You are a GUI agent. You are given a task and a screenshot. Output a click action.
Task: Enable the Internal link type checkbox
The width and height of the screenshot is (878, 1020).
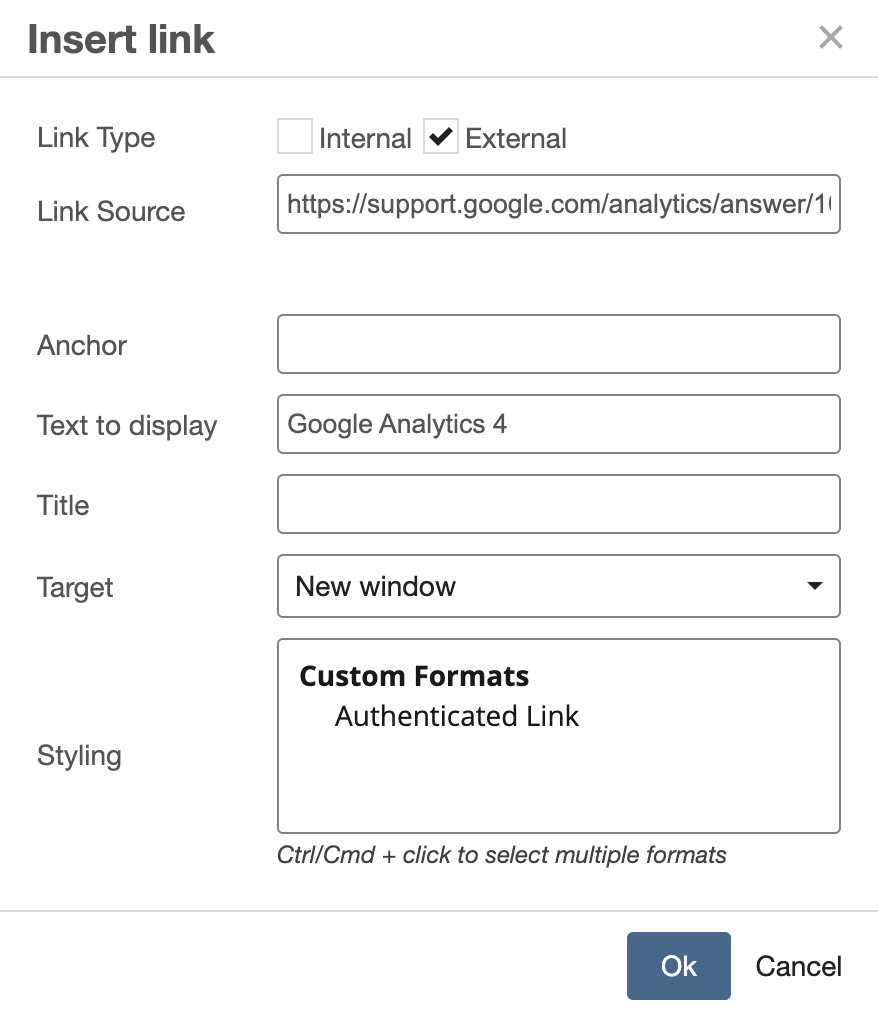coord(294,137)
